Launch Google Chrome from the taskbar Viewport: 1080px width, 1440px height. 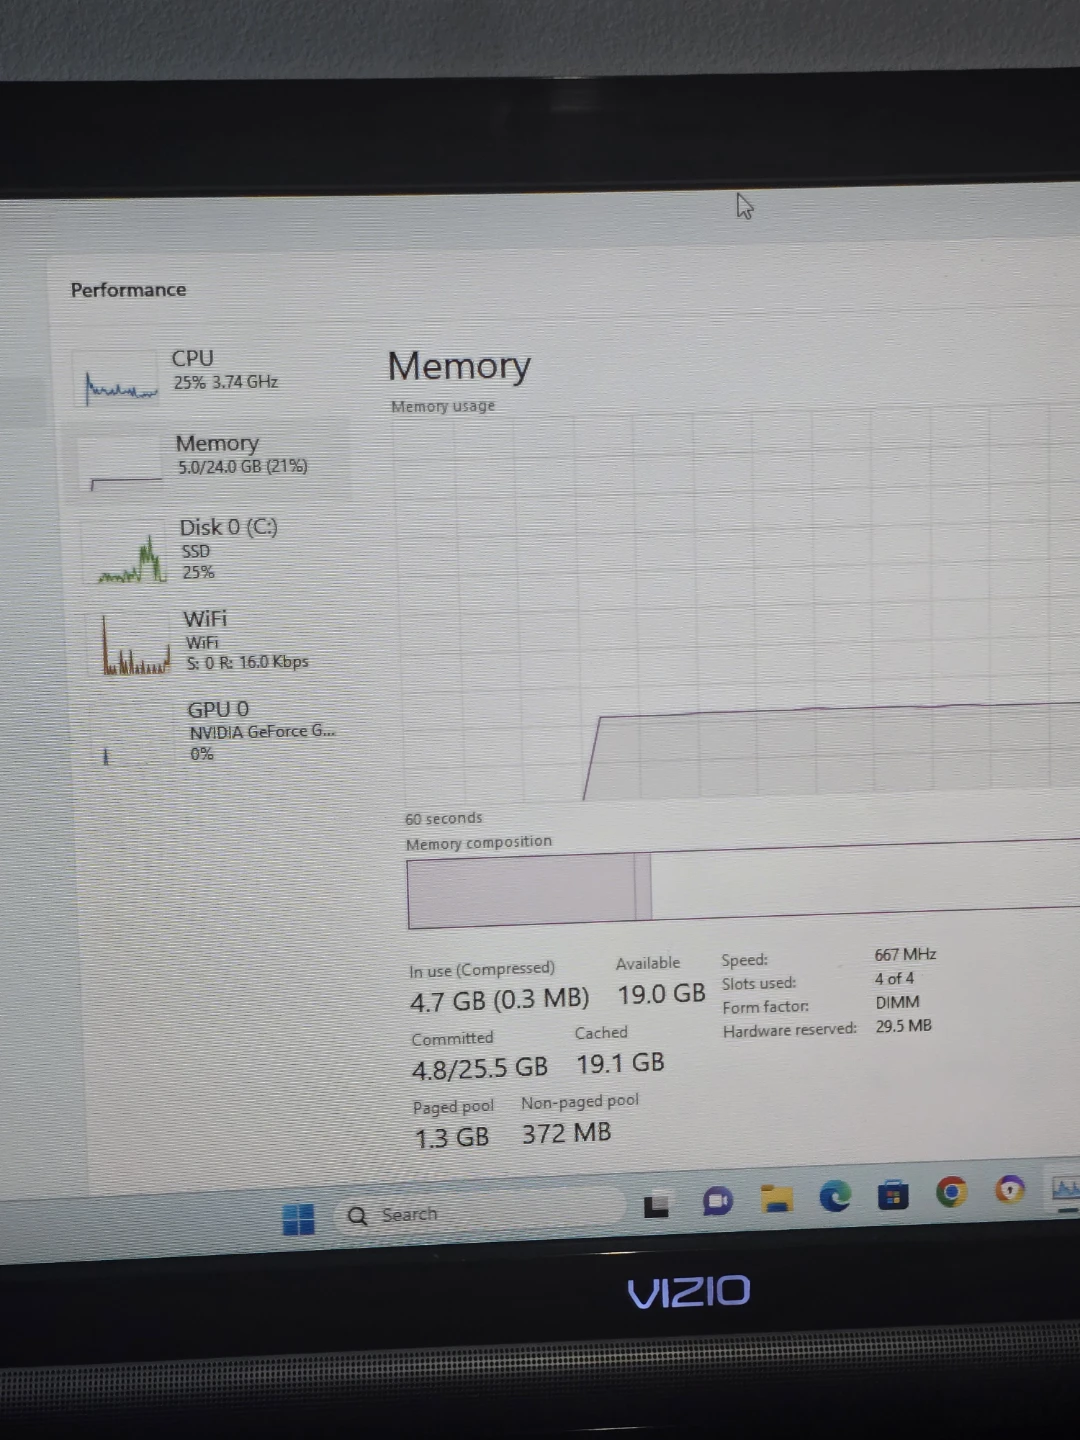pos(951,1191)
